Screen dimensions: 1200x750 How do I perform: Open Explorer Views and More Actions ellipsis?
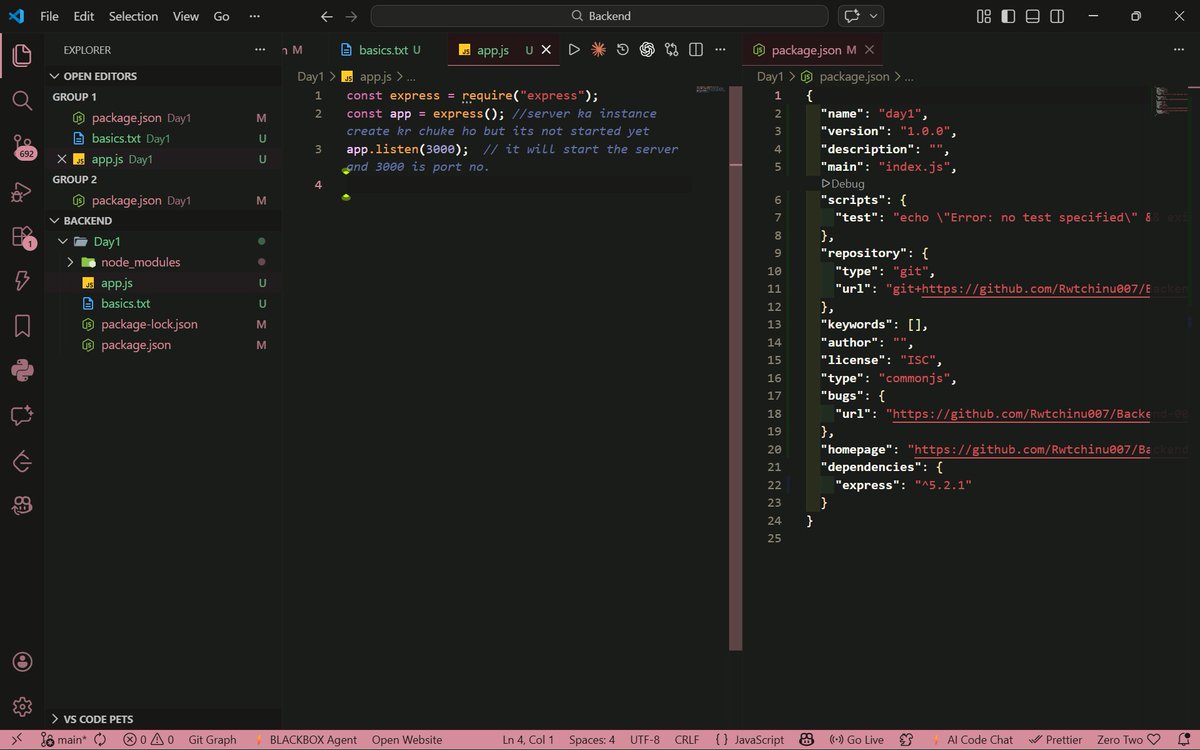click(x=260, y=49)
